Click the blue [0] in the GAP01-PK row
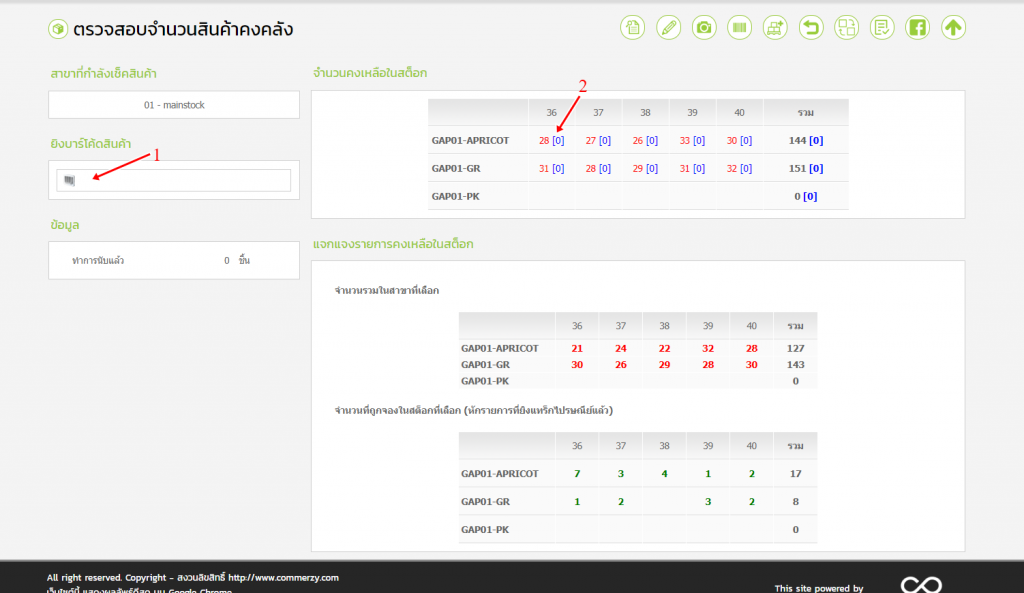The height and width of the screenshot is (593, 1024). (810, 197)
